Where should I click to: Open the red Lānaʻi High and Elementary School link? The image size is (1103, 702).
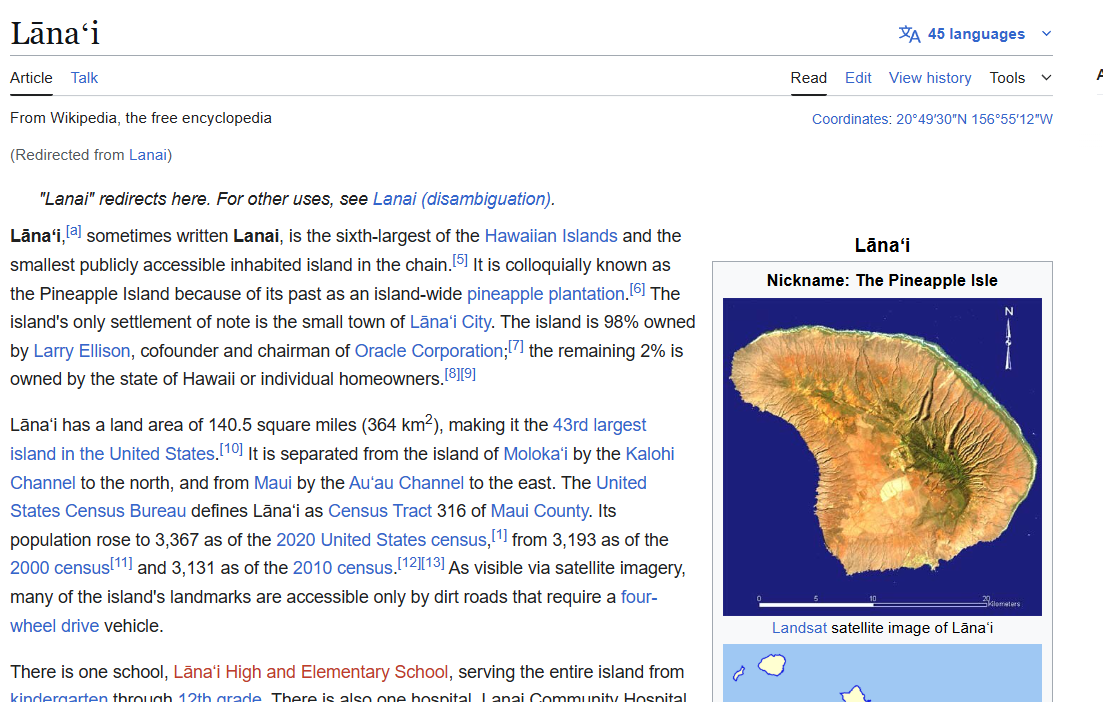point(310,672)
